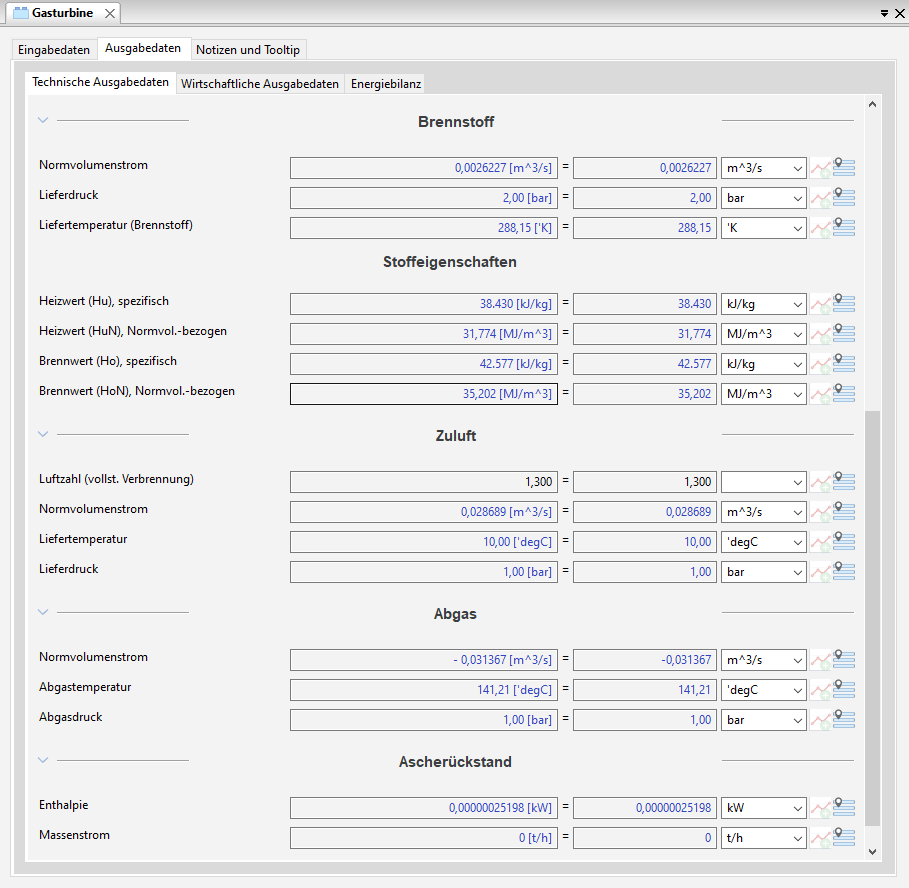Click the pin list icon in the Luftzahl row

click(x=844, y=481)
